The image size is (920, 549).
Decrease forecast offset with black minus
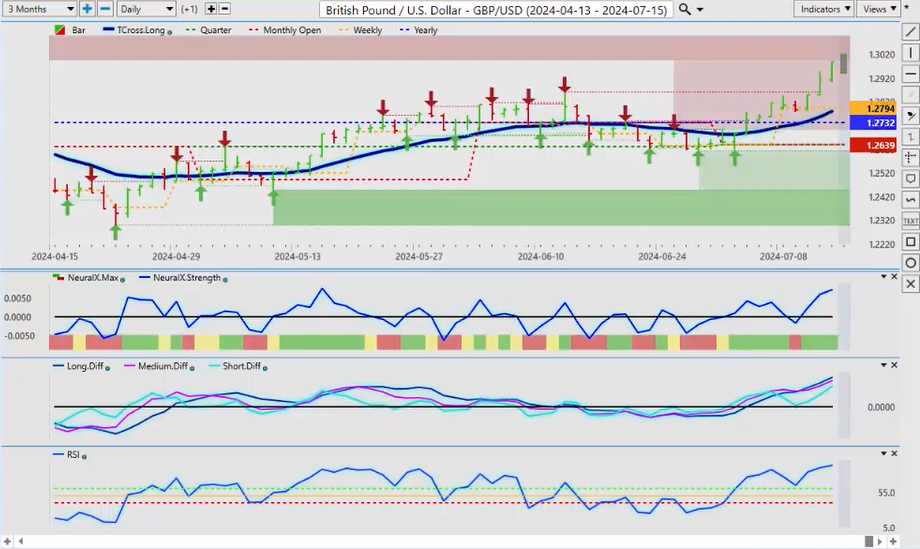(x=224, y=9)
